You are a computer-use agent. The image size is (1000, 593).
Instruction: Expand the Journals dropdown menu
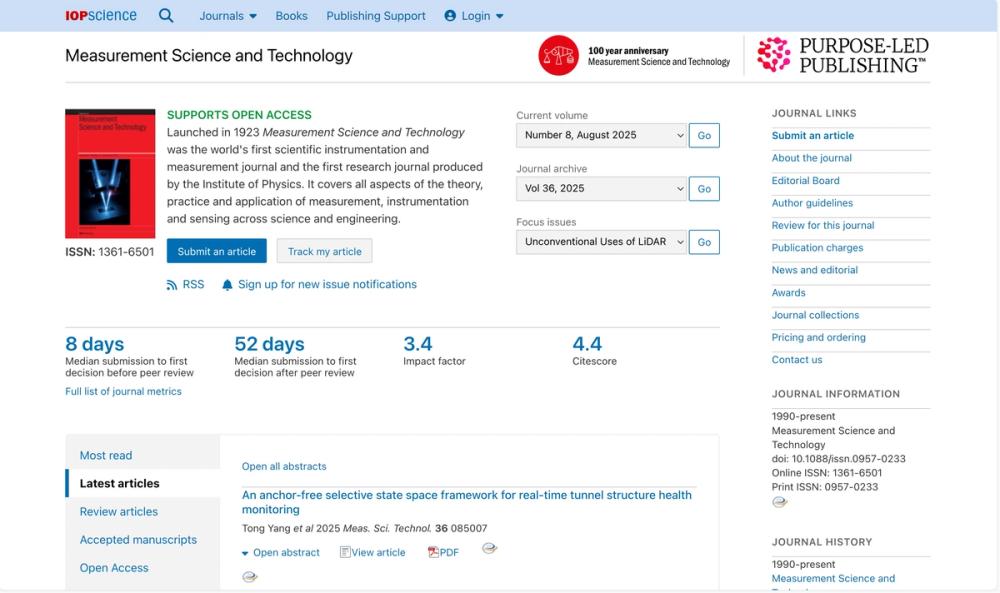(x=228, y=16)
